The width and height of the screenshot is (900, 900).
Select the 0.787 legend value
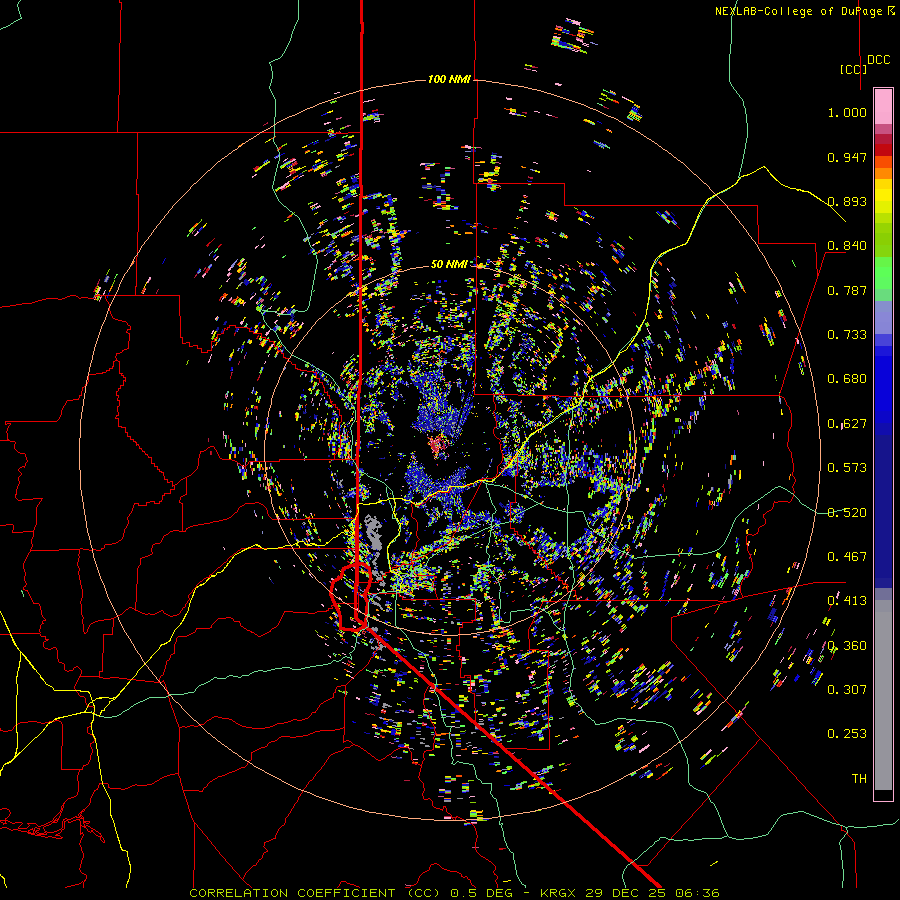[x=847, y=290]
